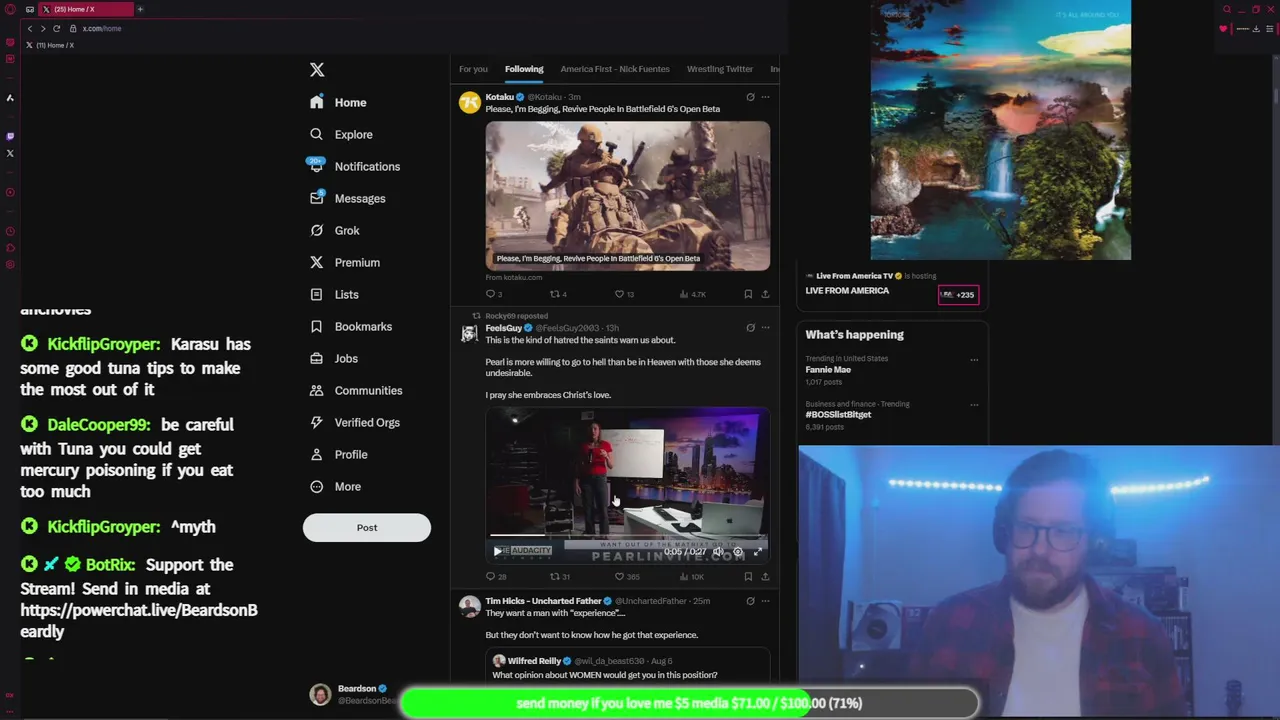The image size is (1280, 720).
Task: Mute the FeelsGuy video volume
Action: [717, 552]
